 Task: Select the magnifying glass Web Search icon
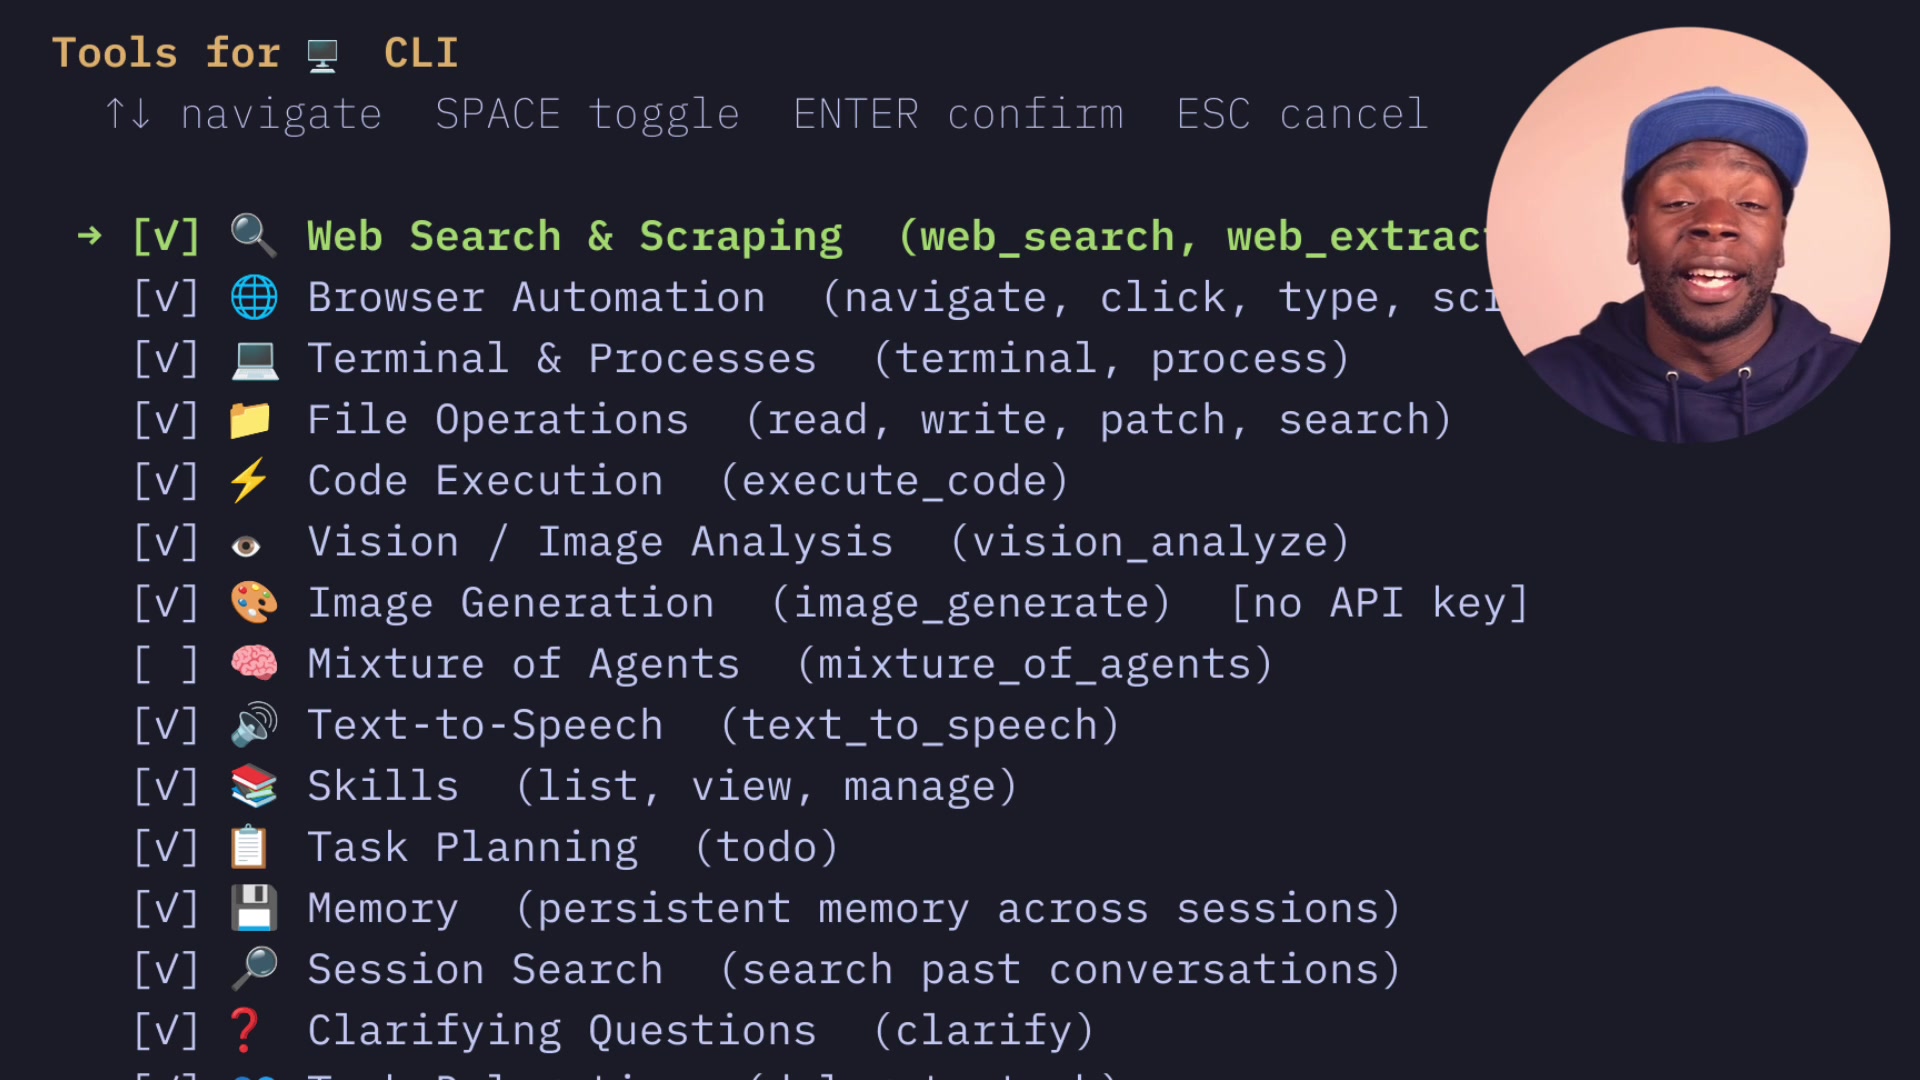(252, 236)
